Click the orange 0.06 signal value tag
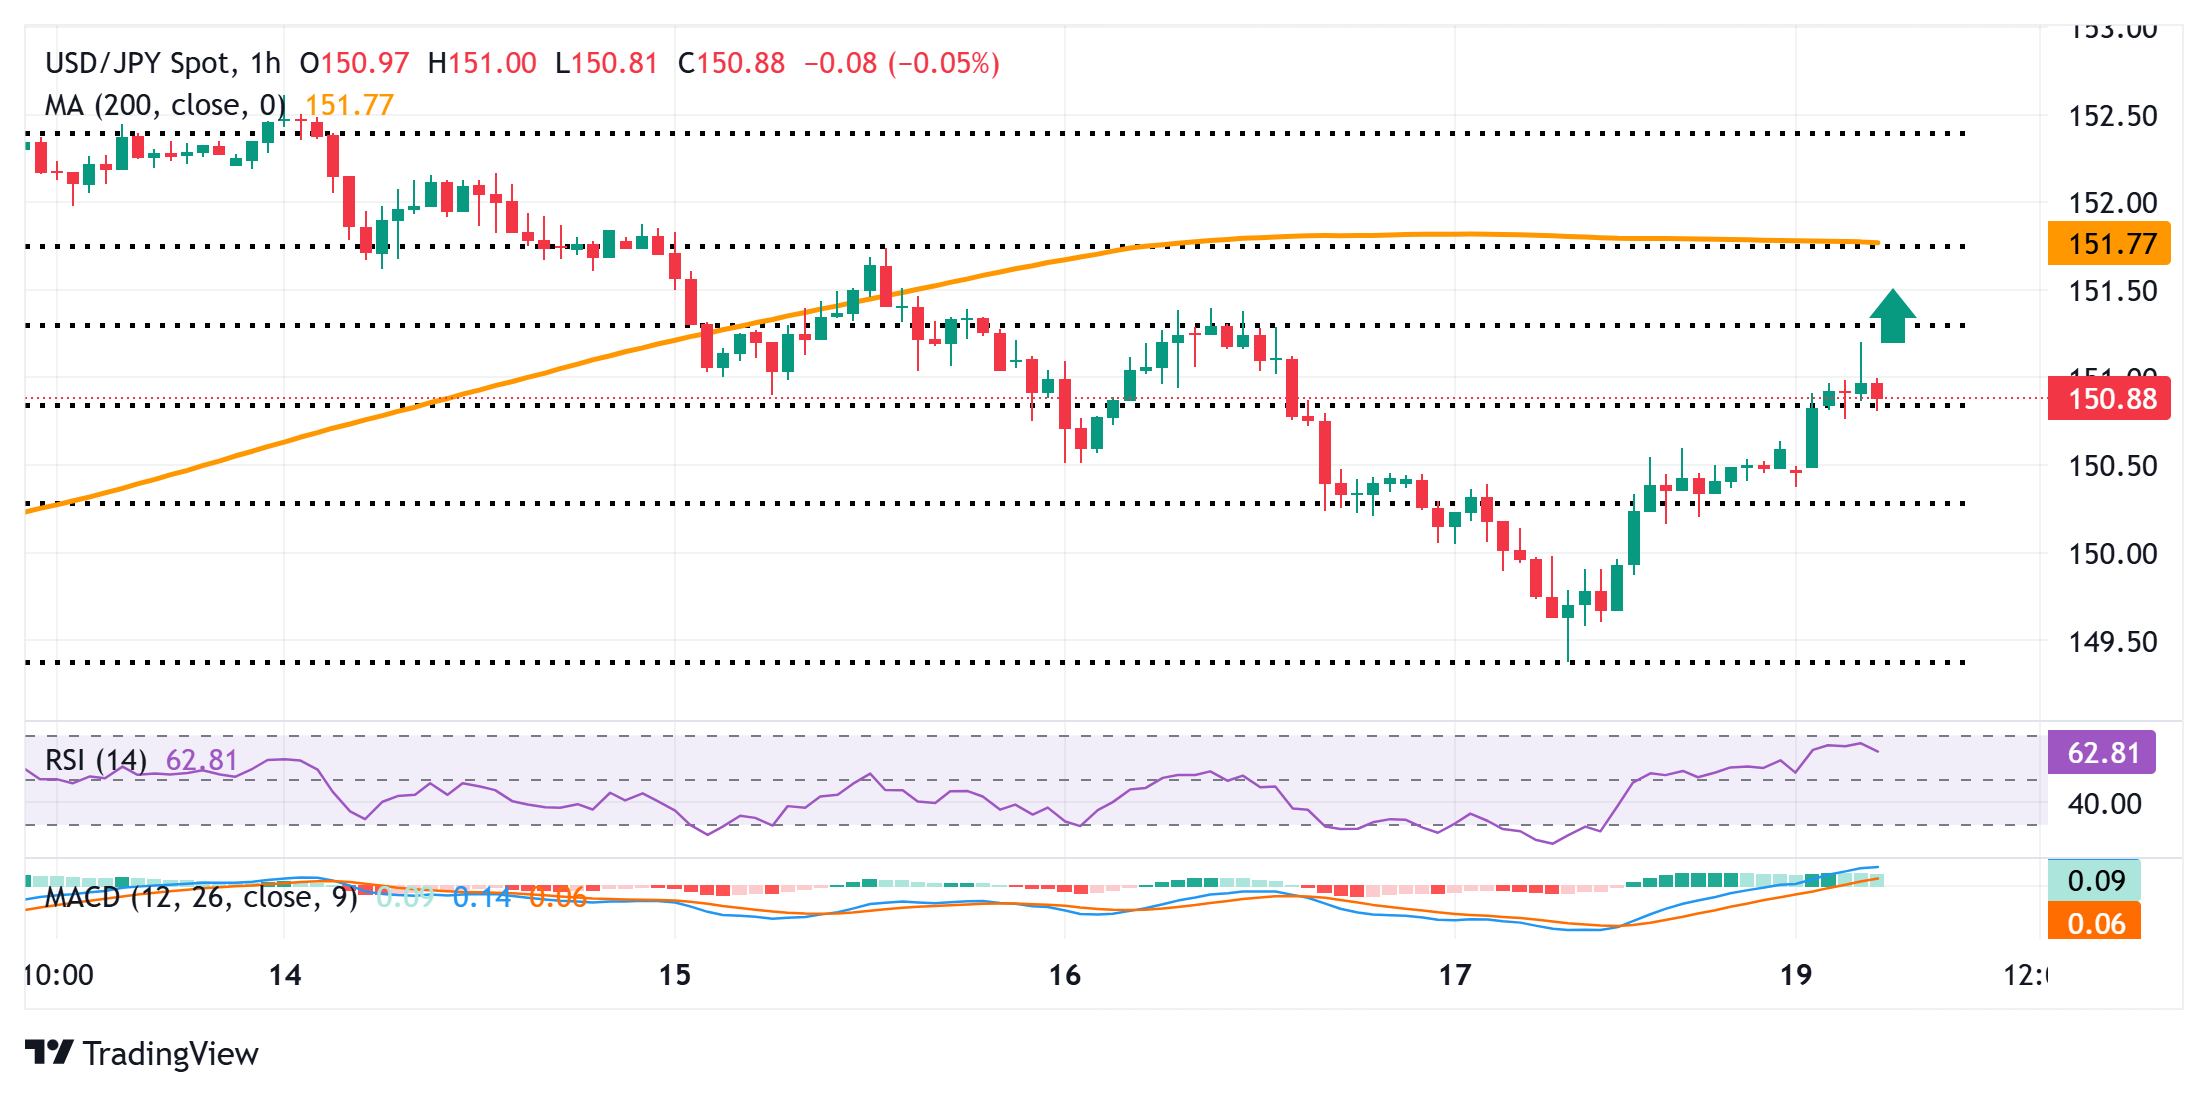Image resolution: width=2208 pixels, height=1097 pixels. [2094, 923]
